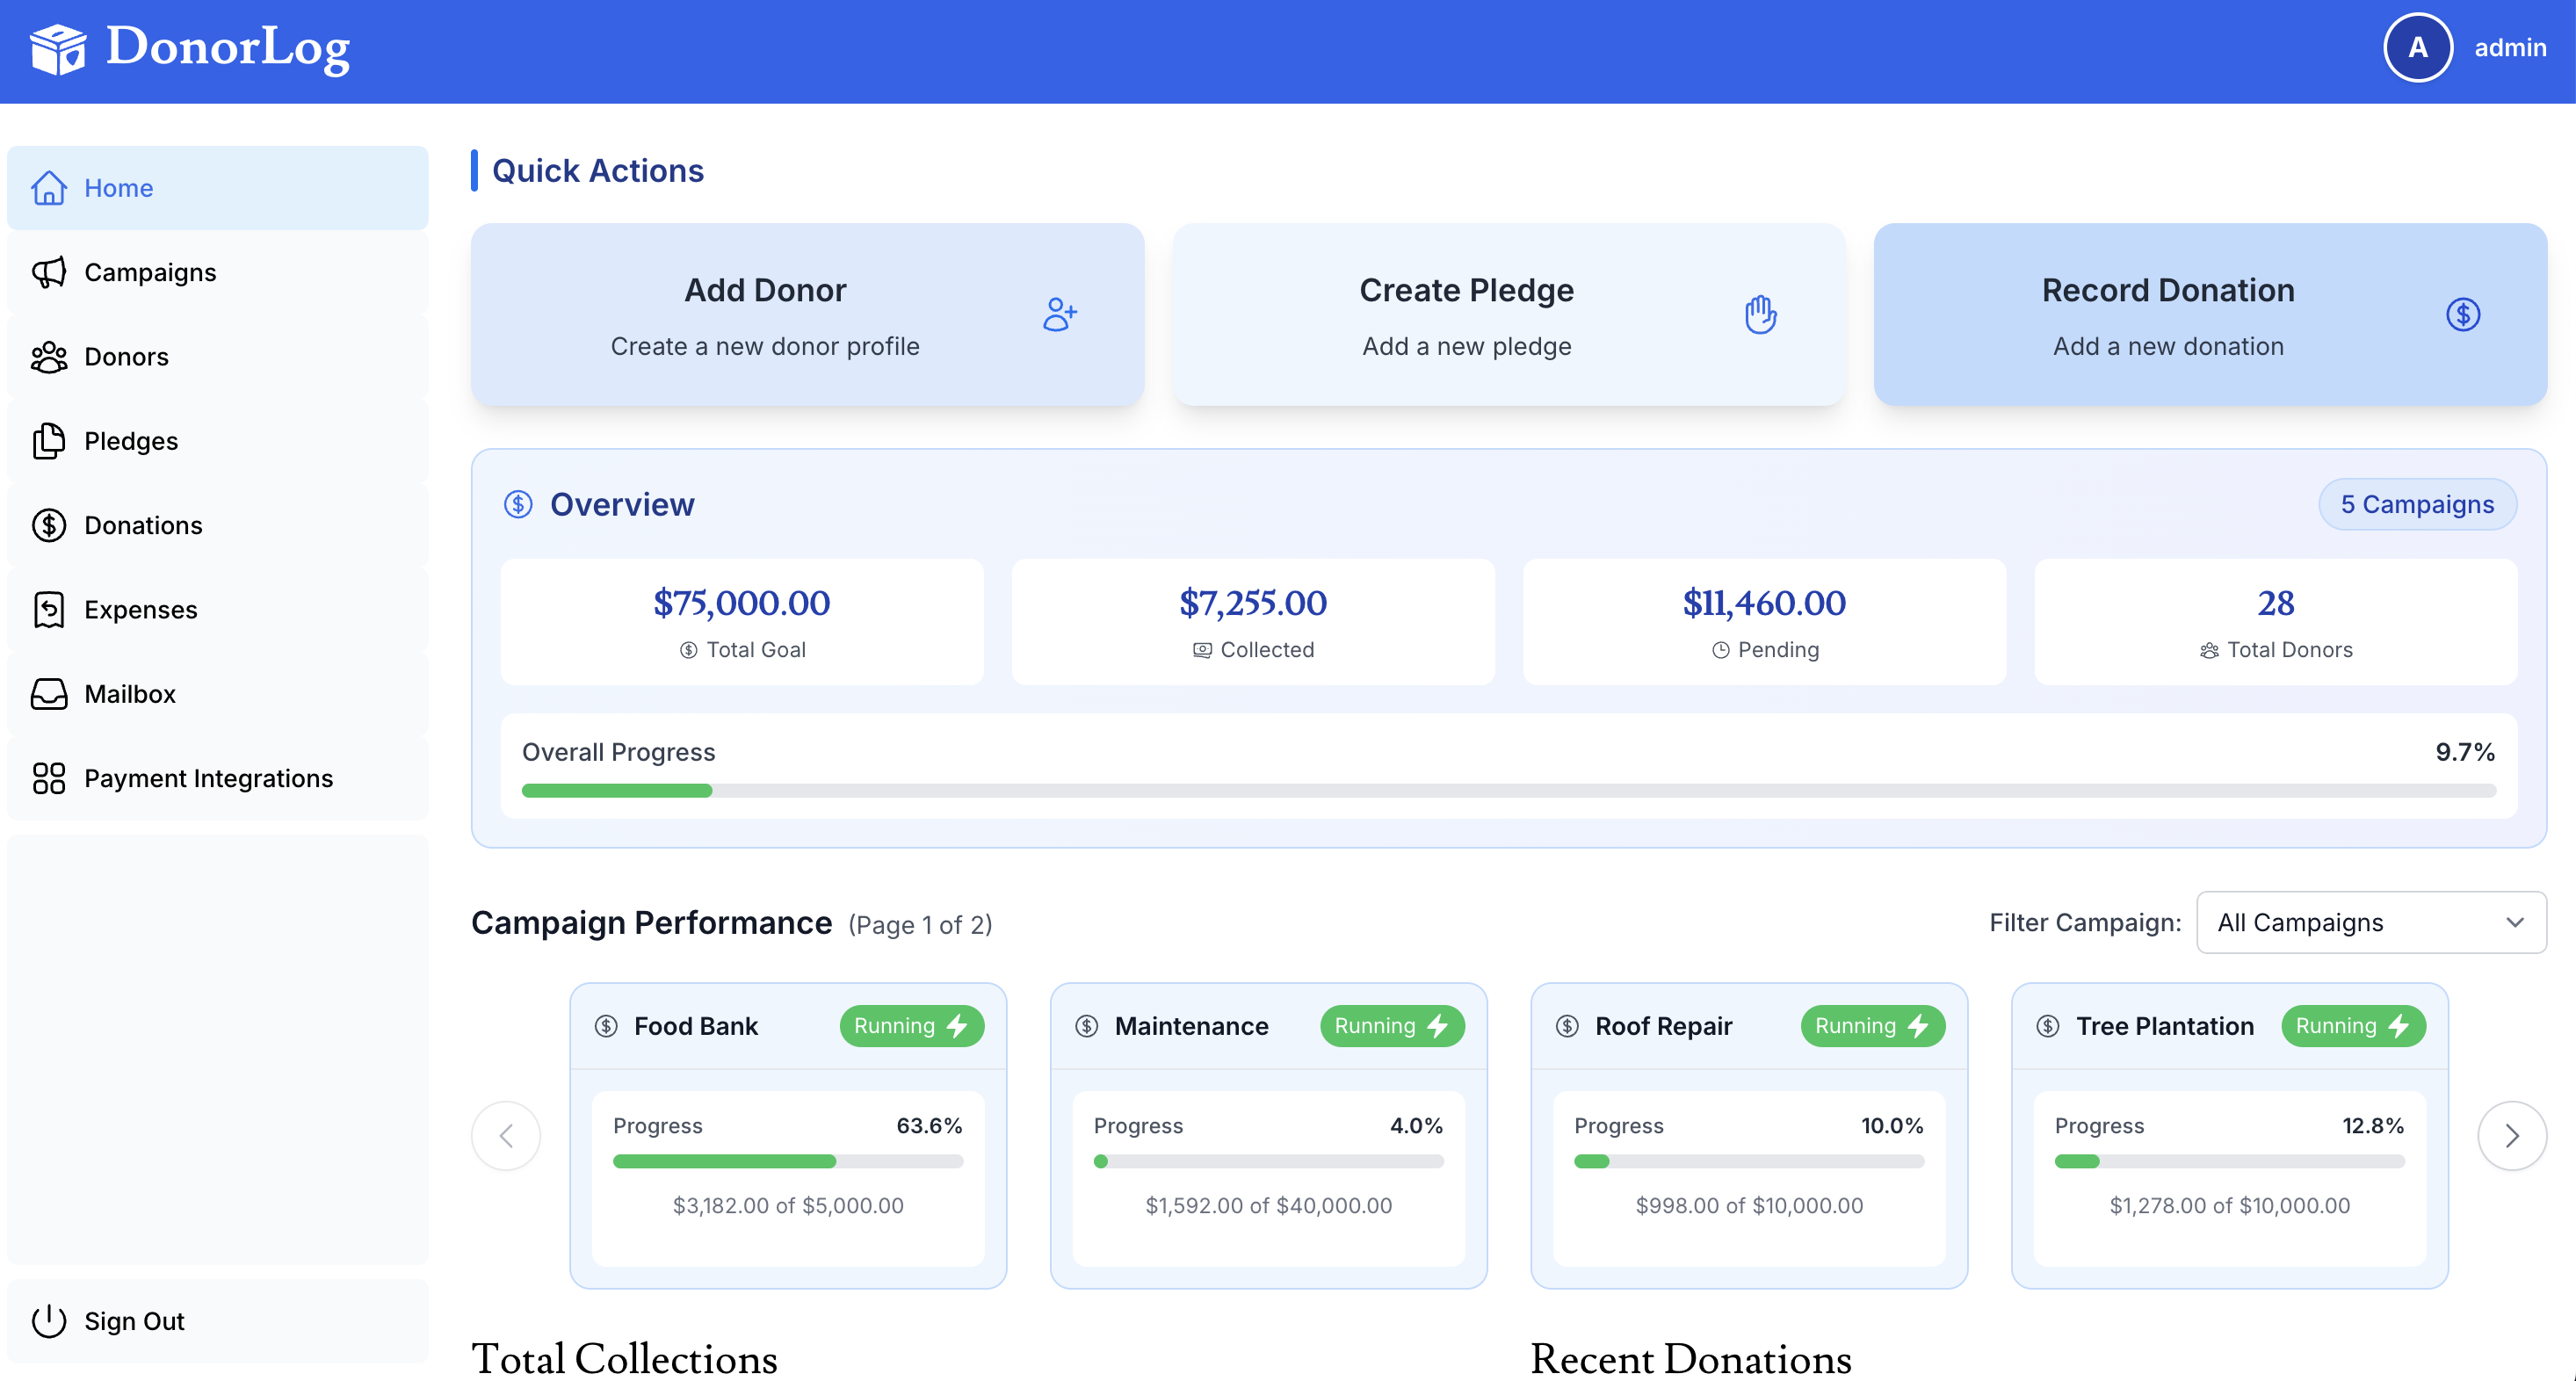Open Expenses using its circular arrow icon
This screenshot has width=2576, height=1381.
click(x=48, y=609)
